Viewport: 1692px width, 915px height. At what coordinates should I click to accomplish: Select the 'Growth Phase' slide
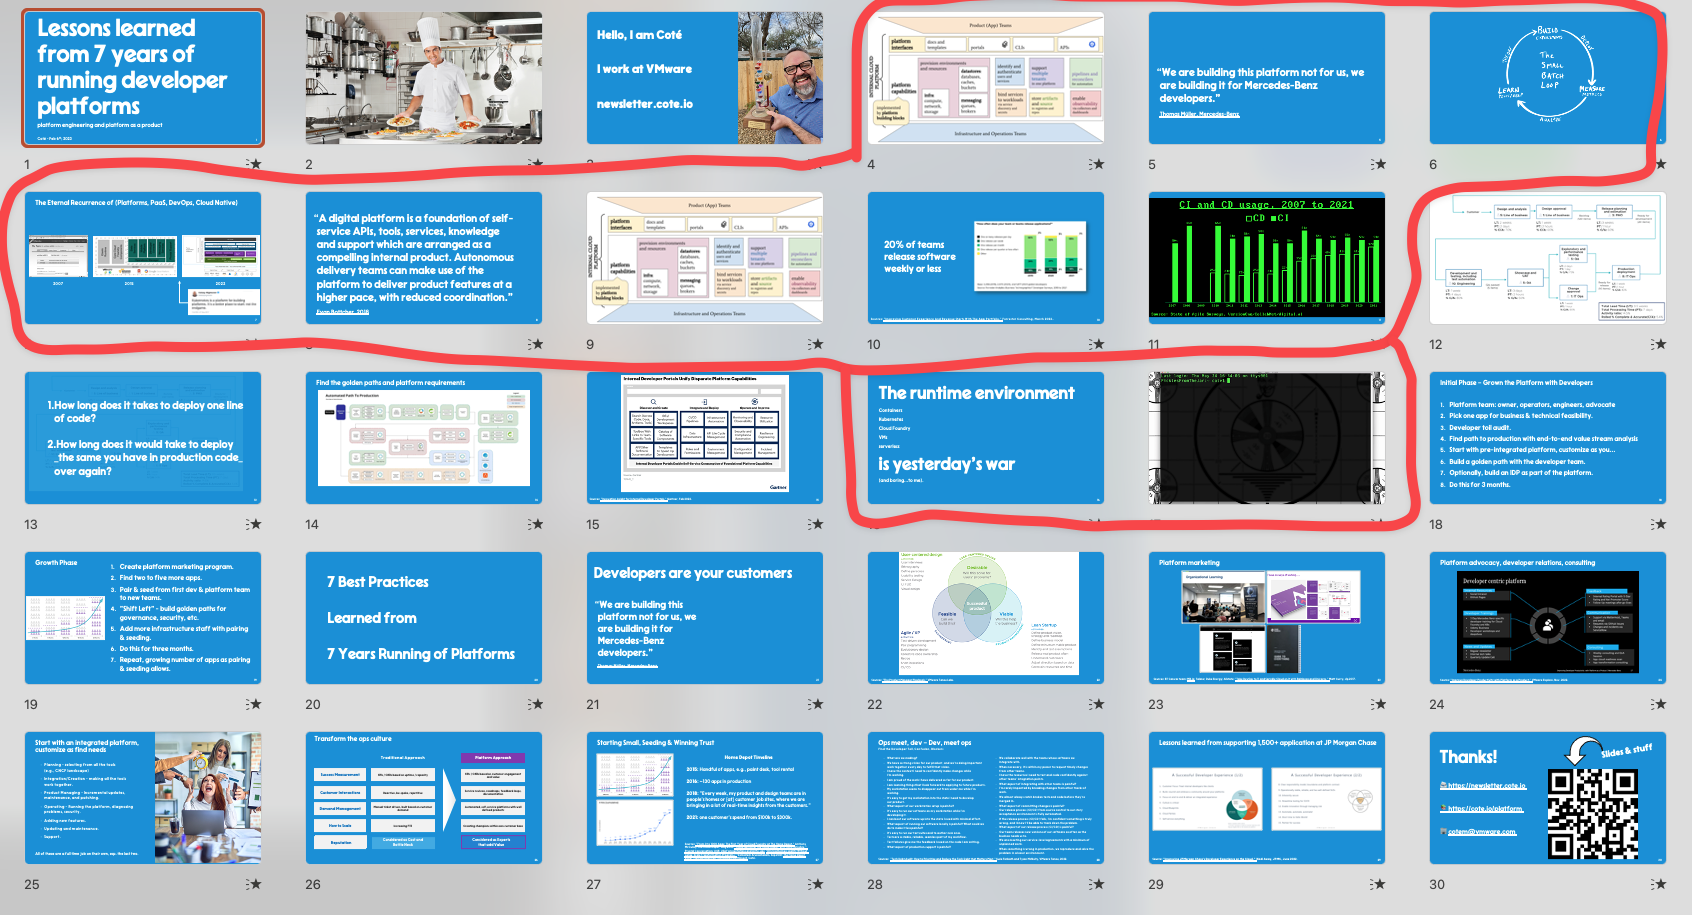(143, 618)
